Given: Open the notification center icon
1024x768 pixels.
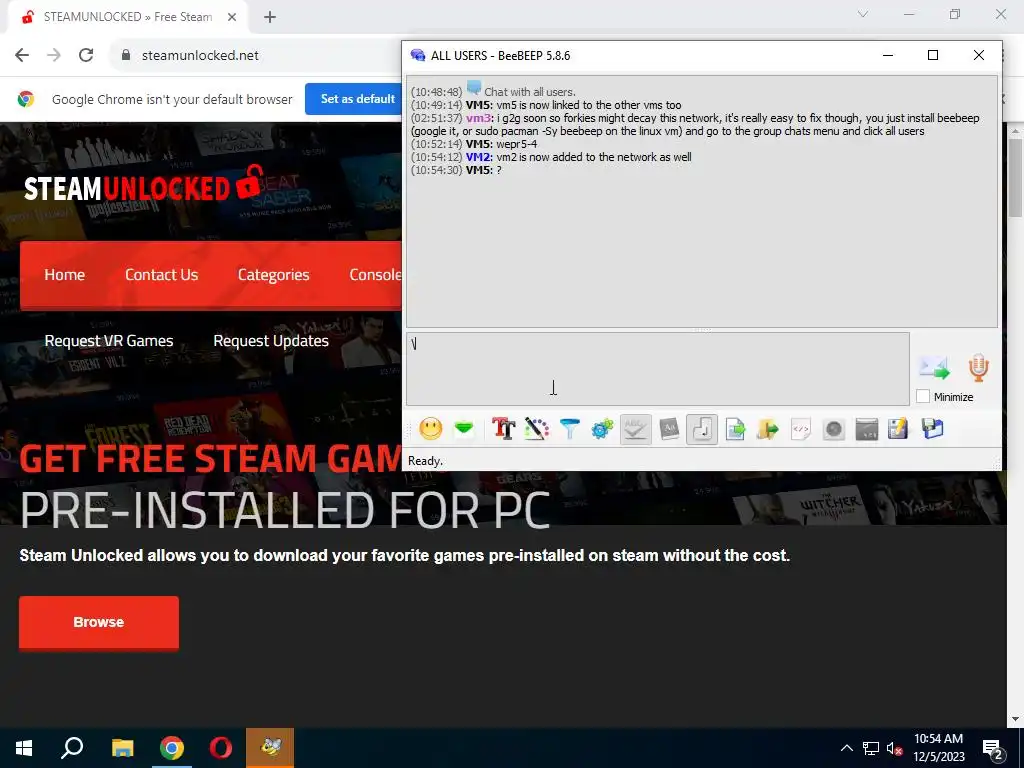Looking at the screenshot, I should click(993, 749).
